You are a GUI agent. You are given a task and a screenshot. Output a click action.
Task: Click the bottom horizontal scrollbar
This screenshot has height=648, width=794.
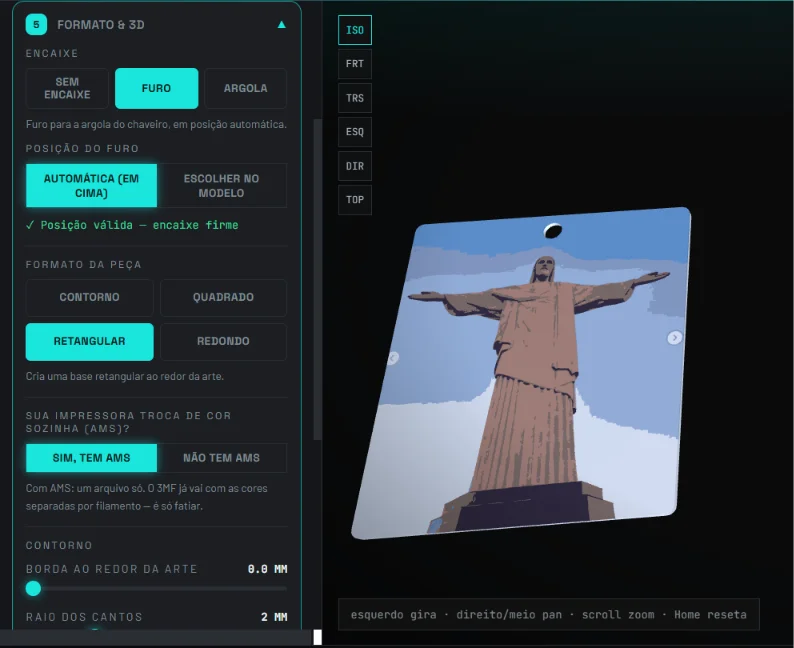click(156, 637)
